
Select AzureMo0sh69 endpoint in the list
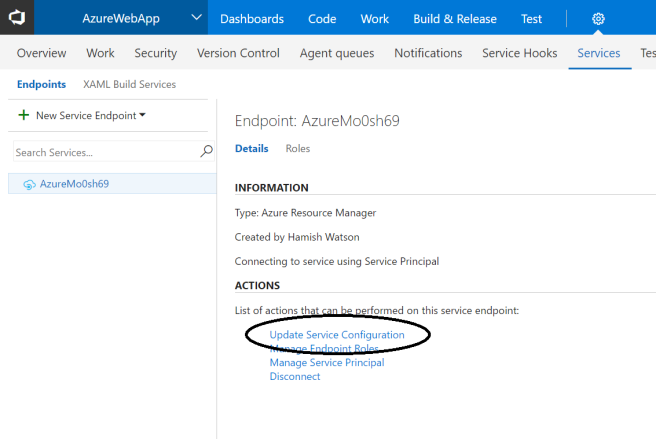pyautogui.click(x=74, y=184)
